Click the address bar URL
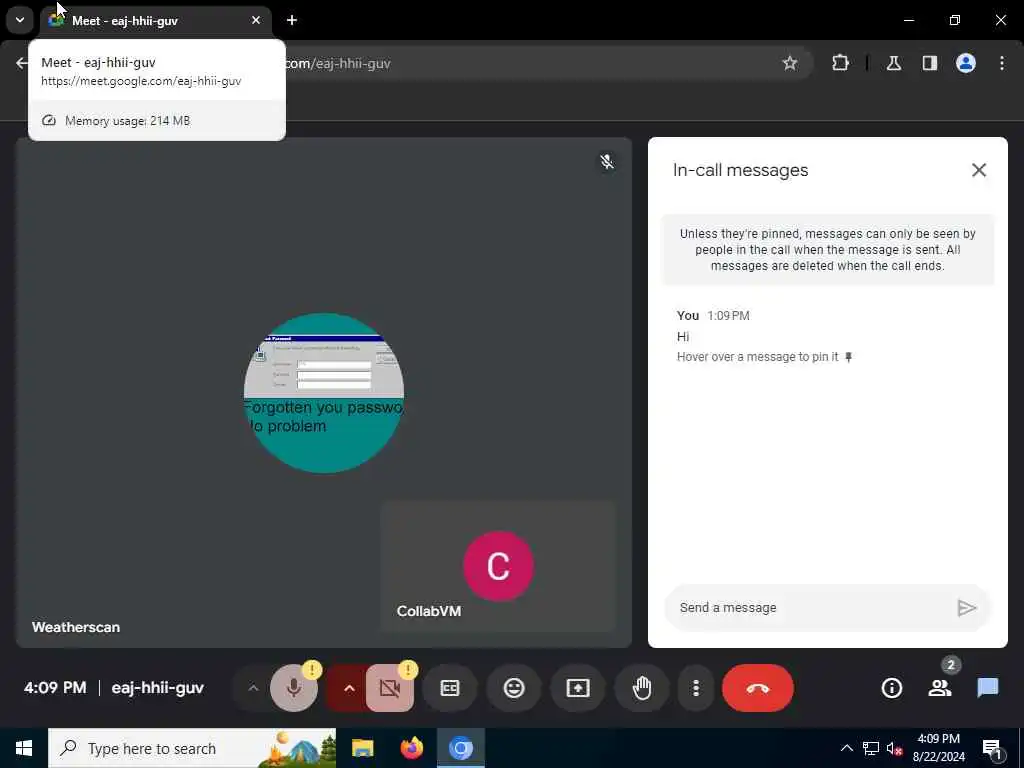Viewport: 1024px width, 768px height. pos(338,63)
